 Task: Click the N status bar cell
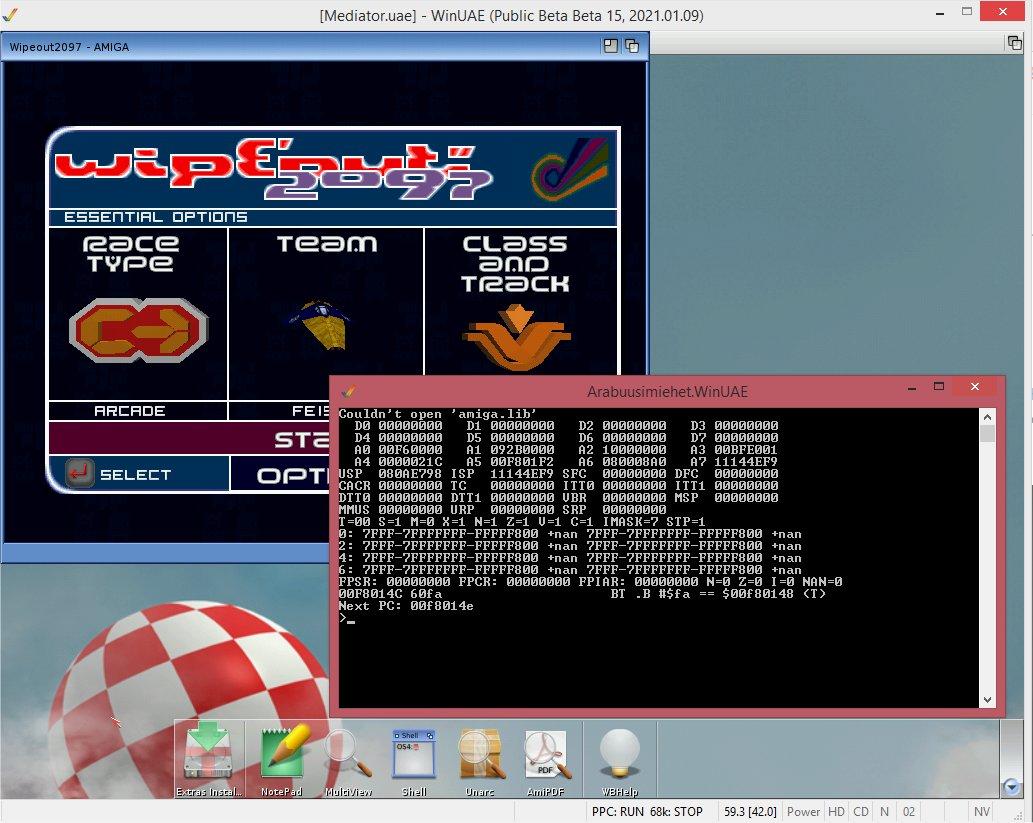(884, 812)
